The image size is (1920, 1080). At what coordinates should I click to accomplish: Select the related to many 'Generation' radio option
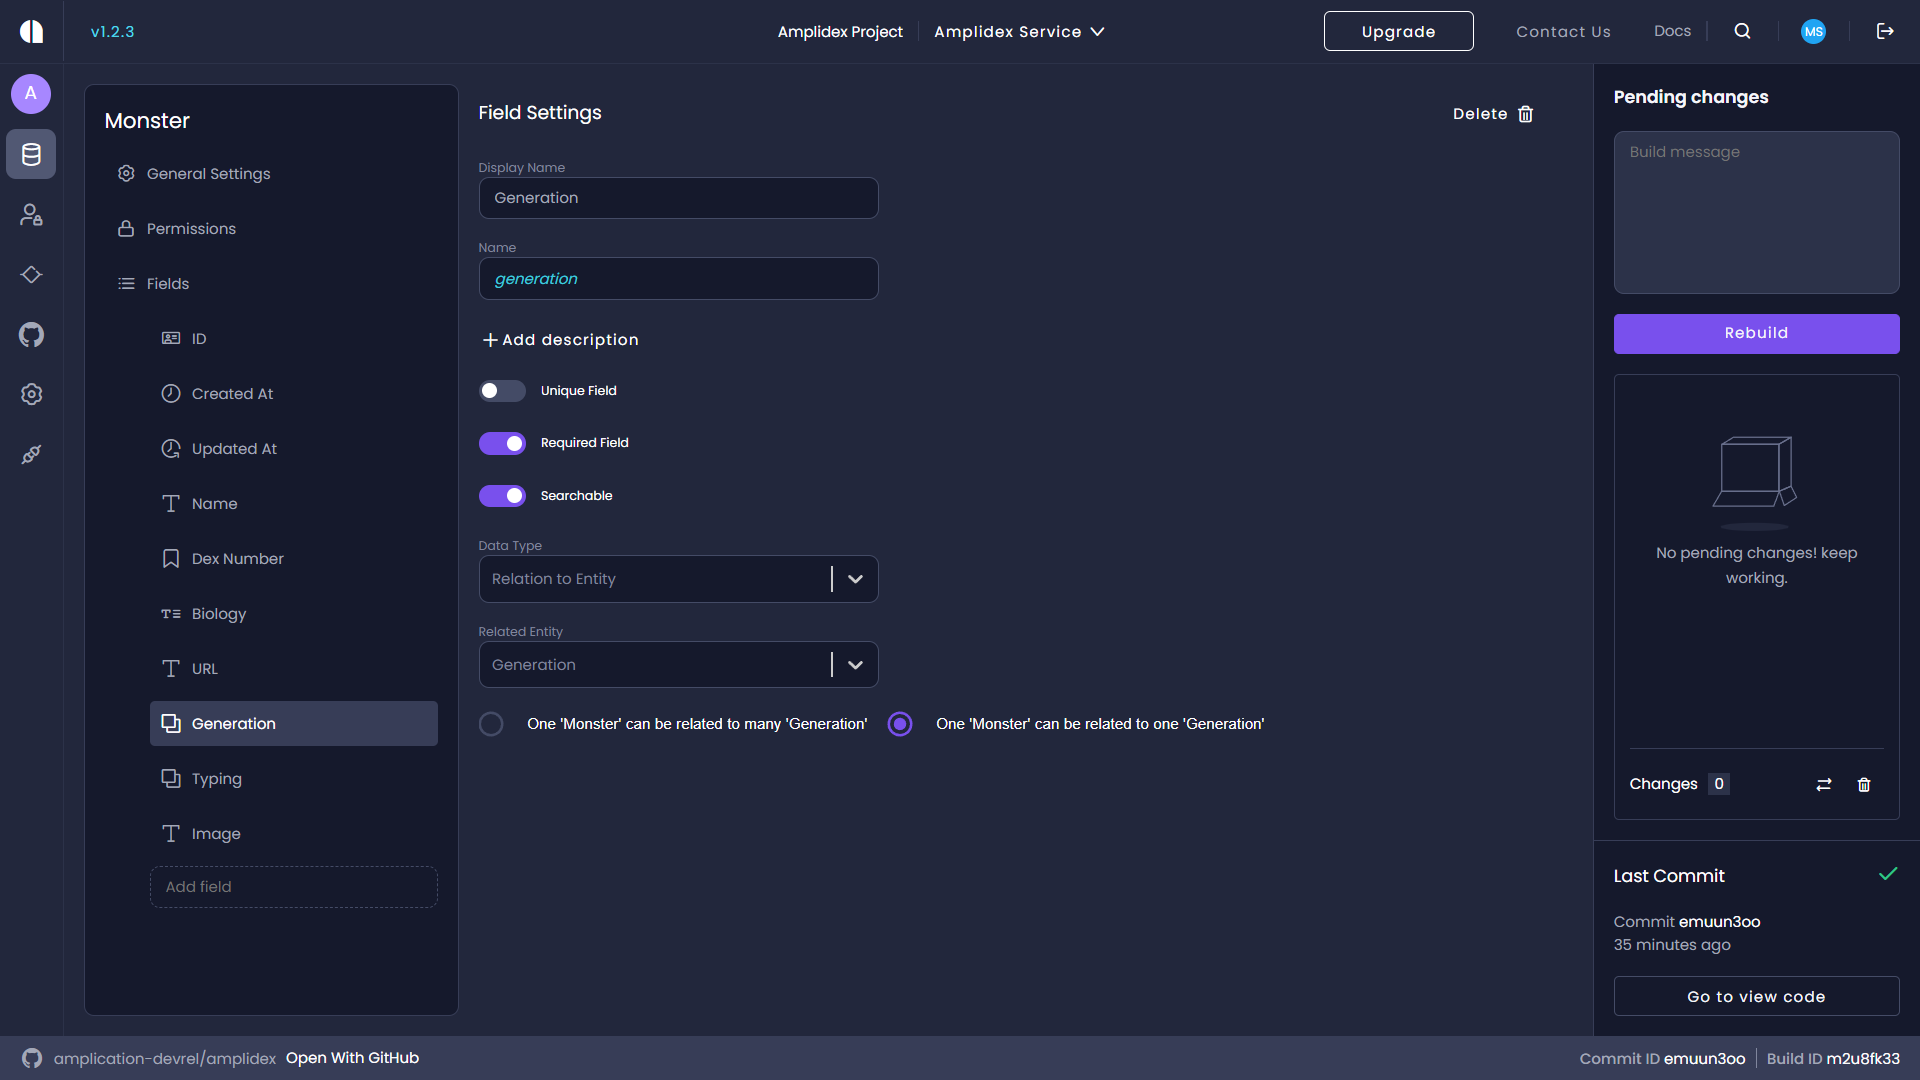click(x=491, y=724)
